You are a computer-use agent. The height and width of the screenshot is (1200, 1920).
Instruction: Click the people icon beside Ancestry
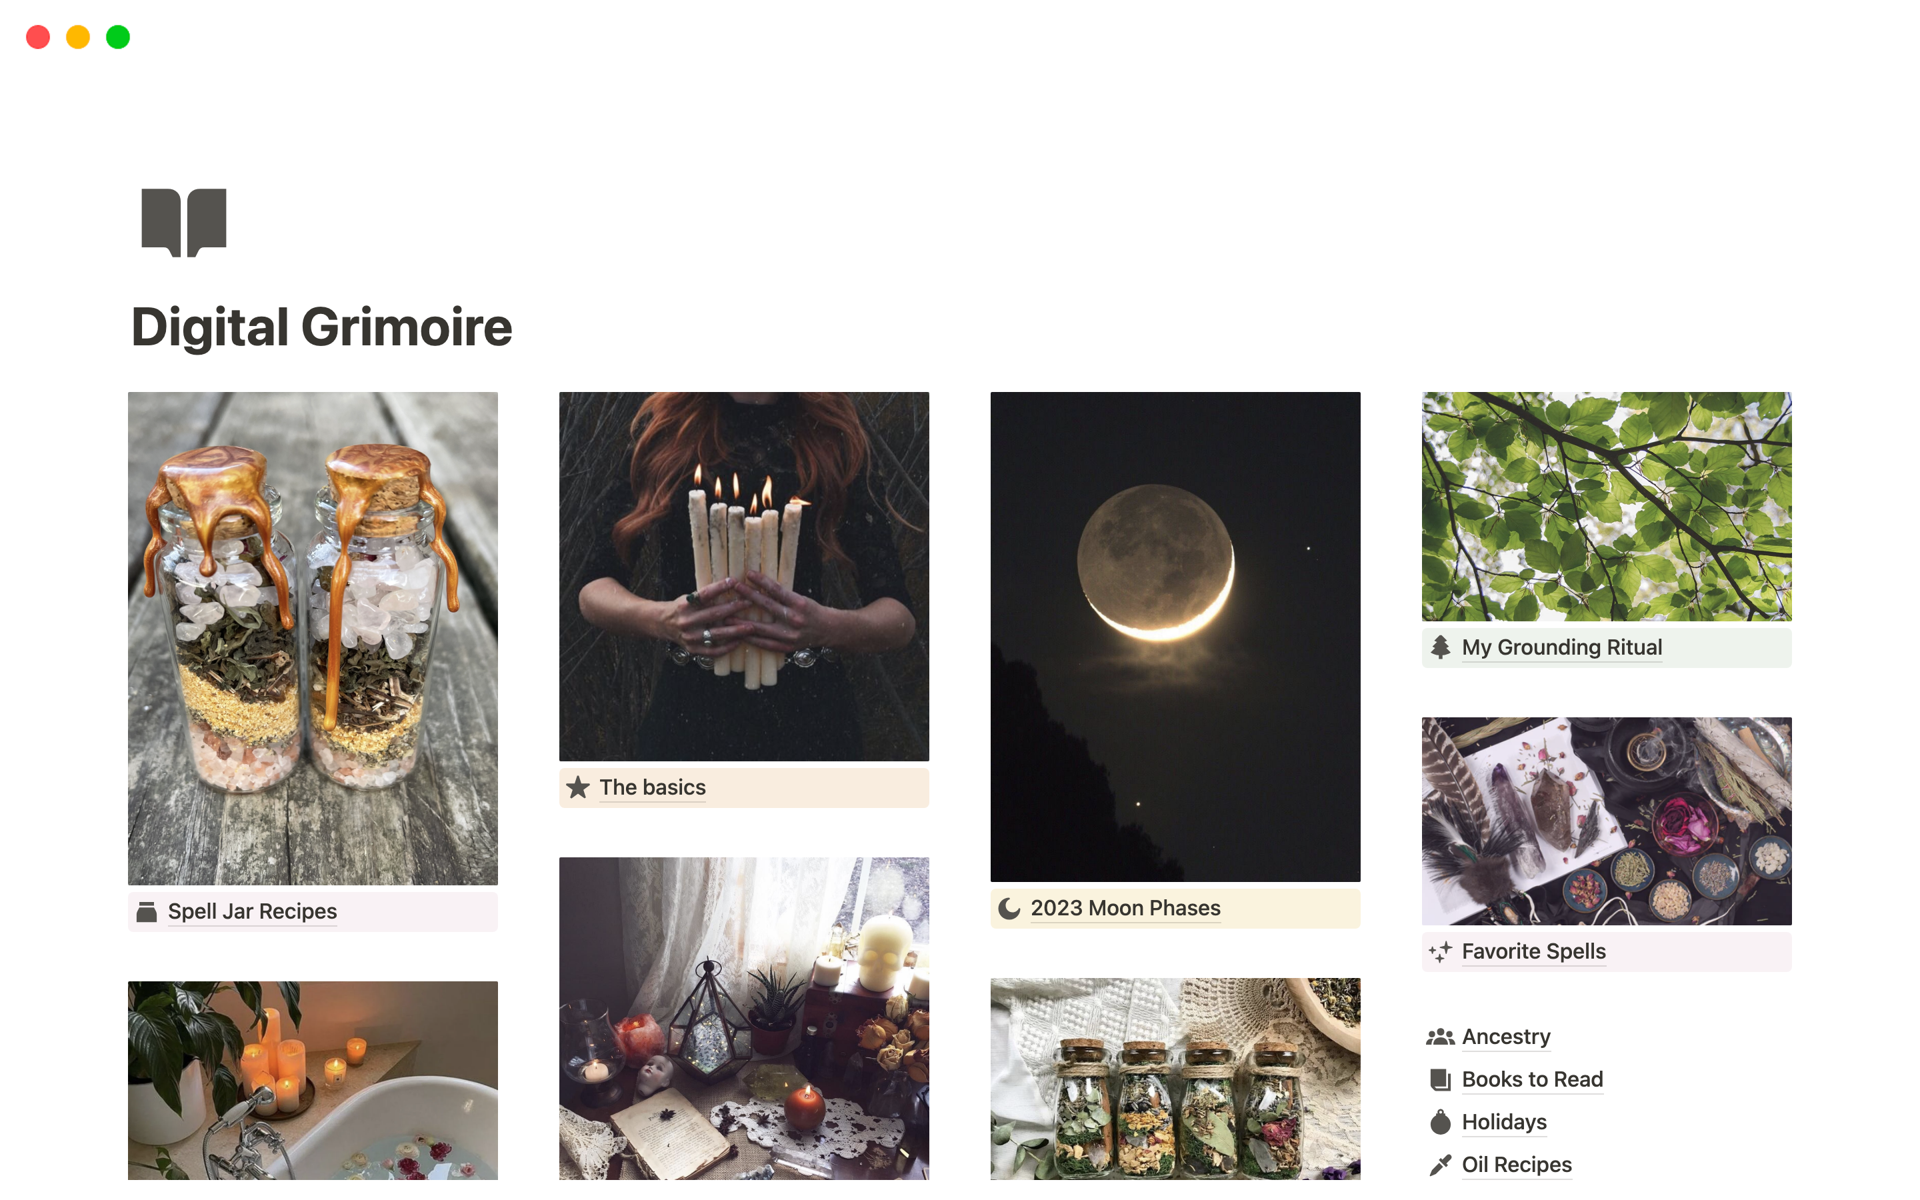click(x=1440, y=1037)
